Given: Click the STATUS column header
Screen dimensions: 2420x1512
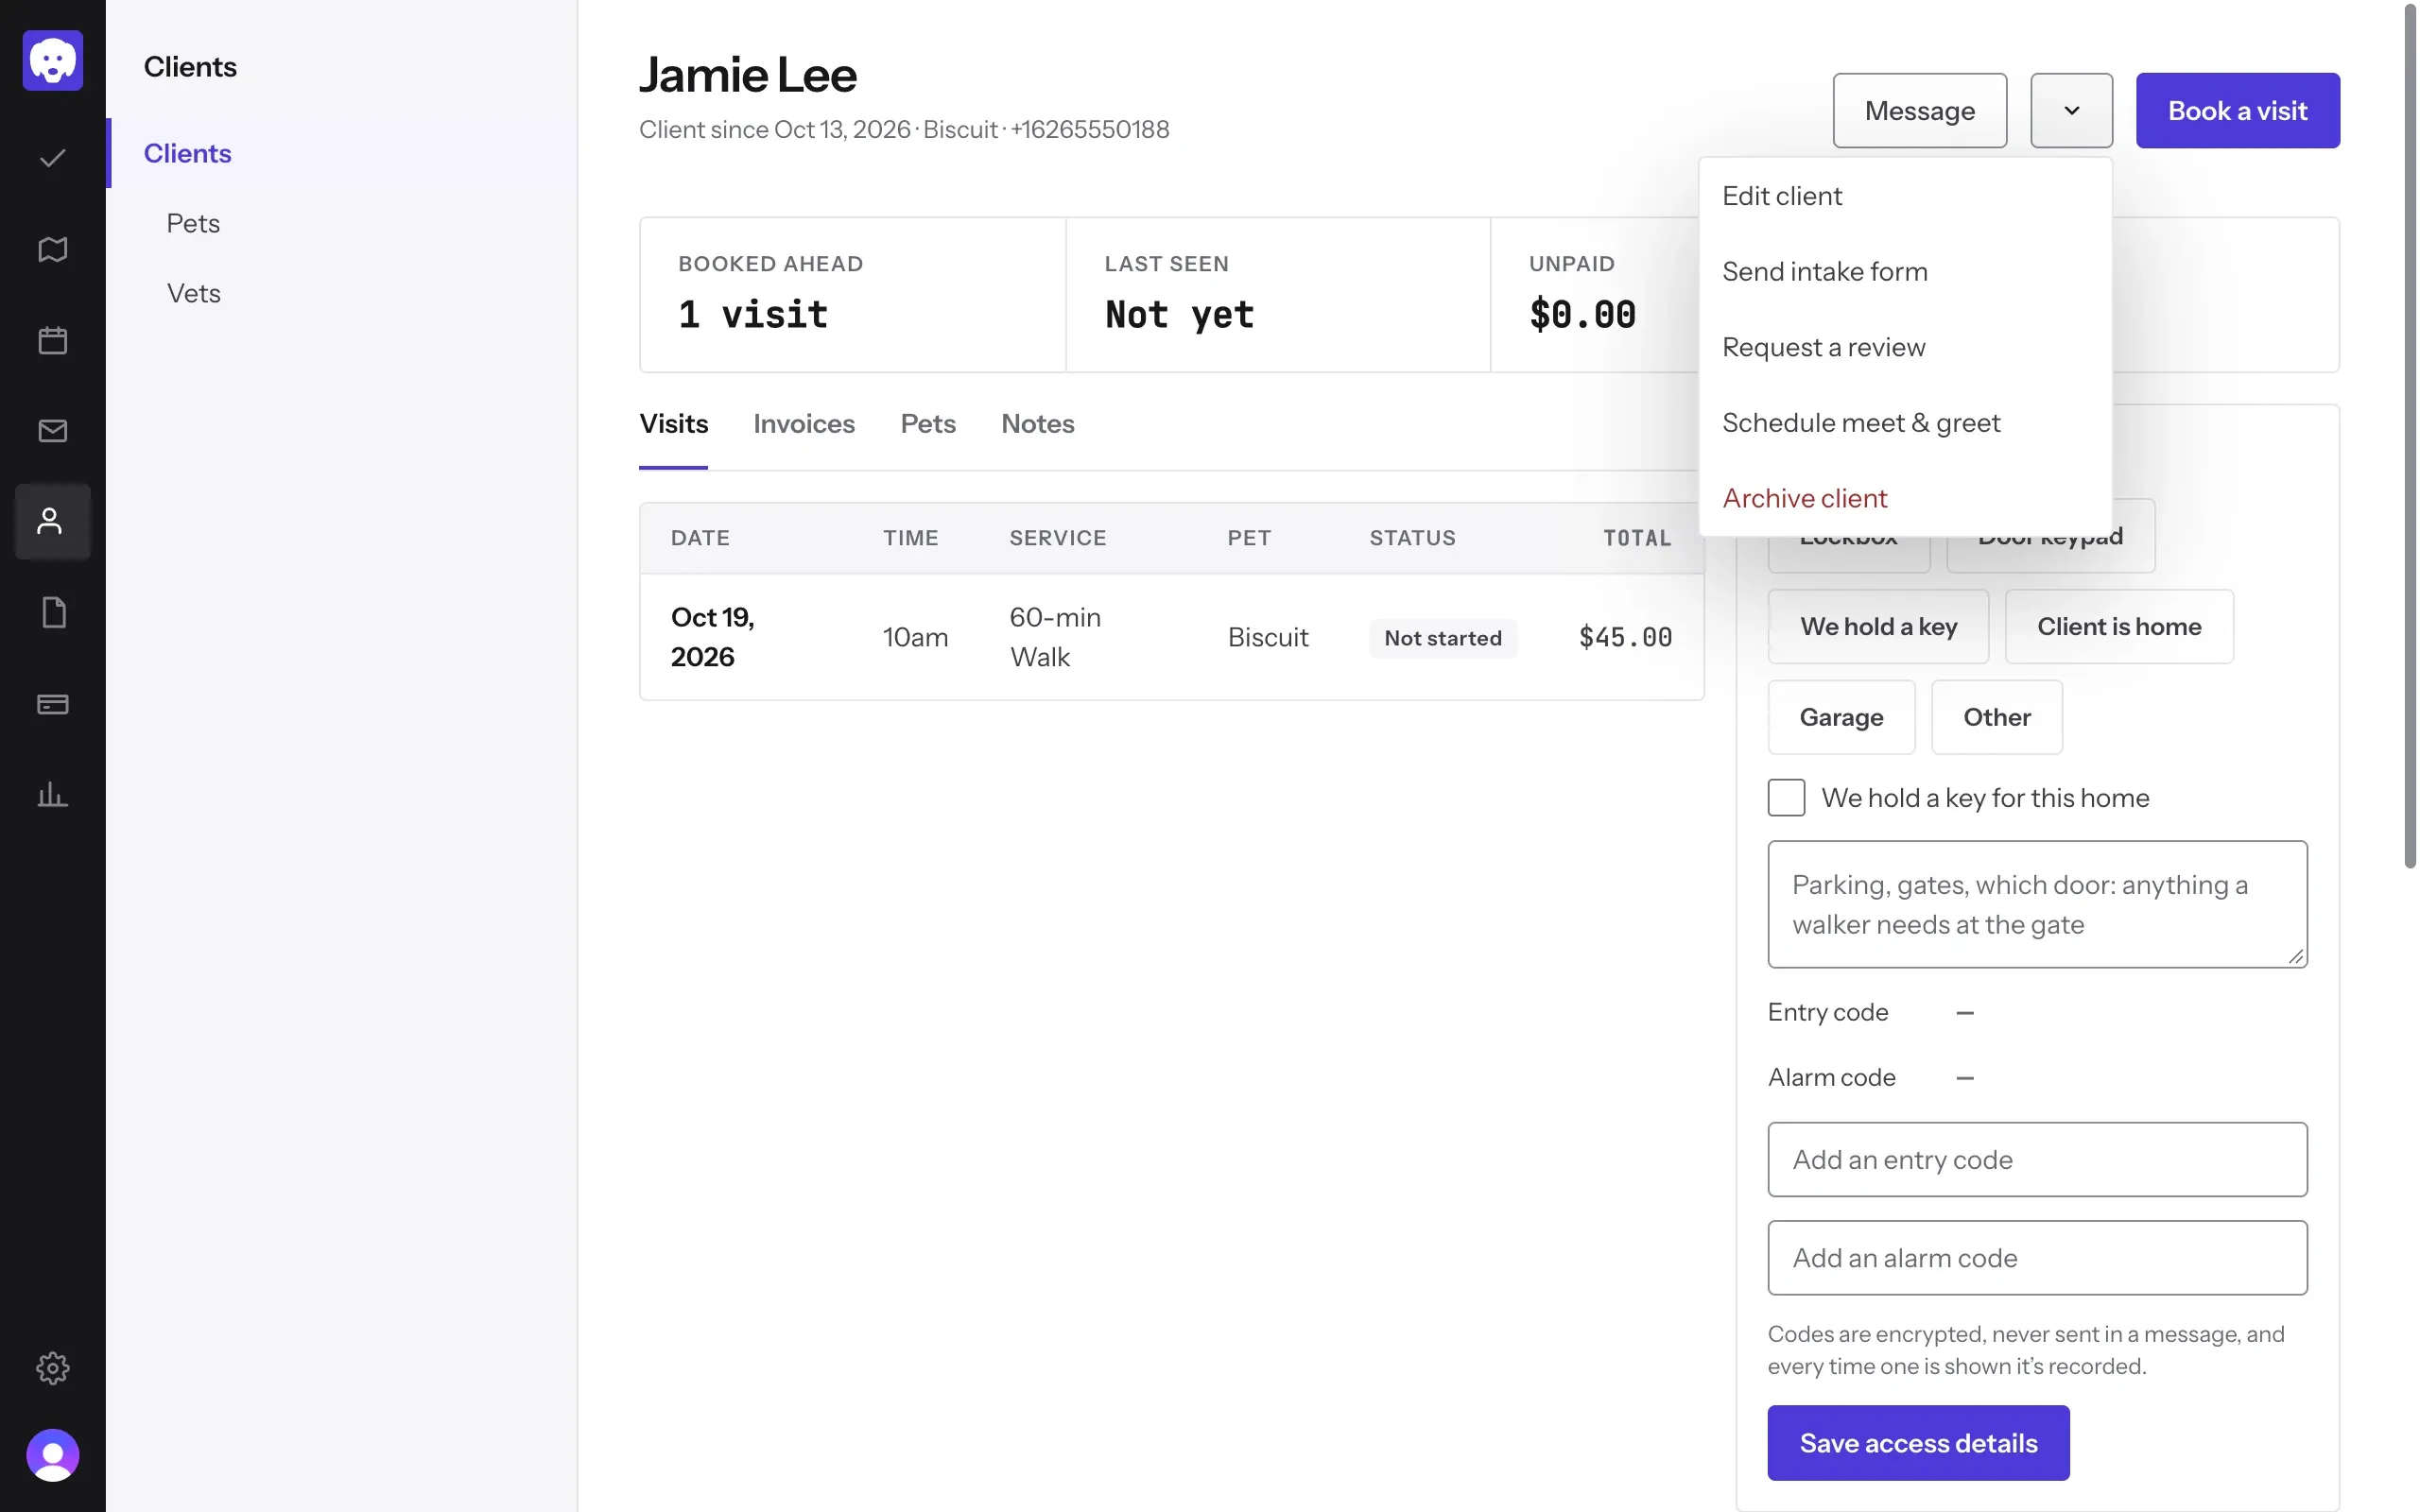Looking at the screenshot, I should [x=1412, y=538].
